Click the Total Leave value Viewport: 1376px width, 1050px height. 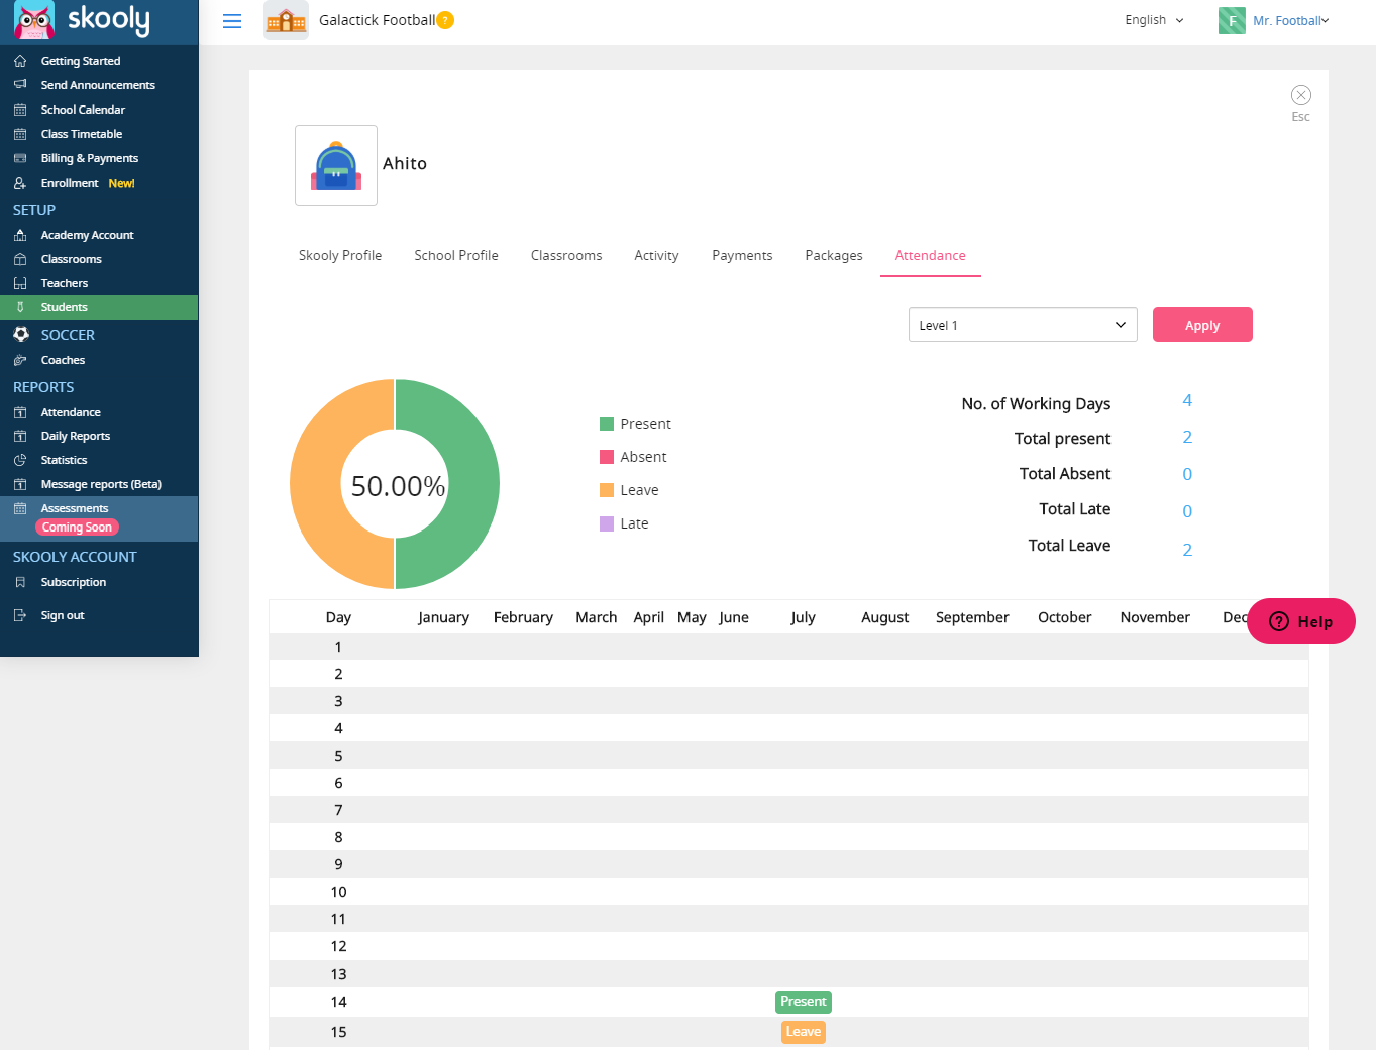click(1187, 550)
